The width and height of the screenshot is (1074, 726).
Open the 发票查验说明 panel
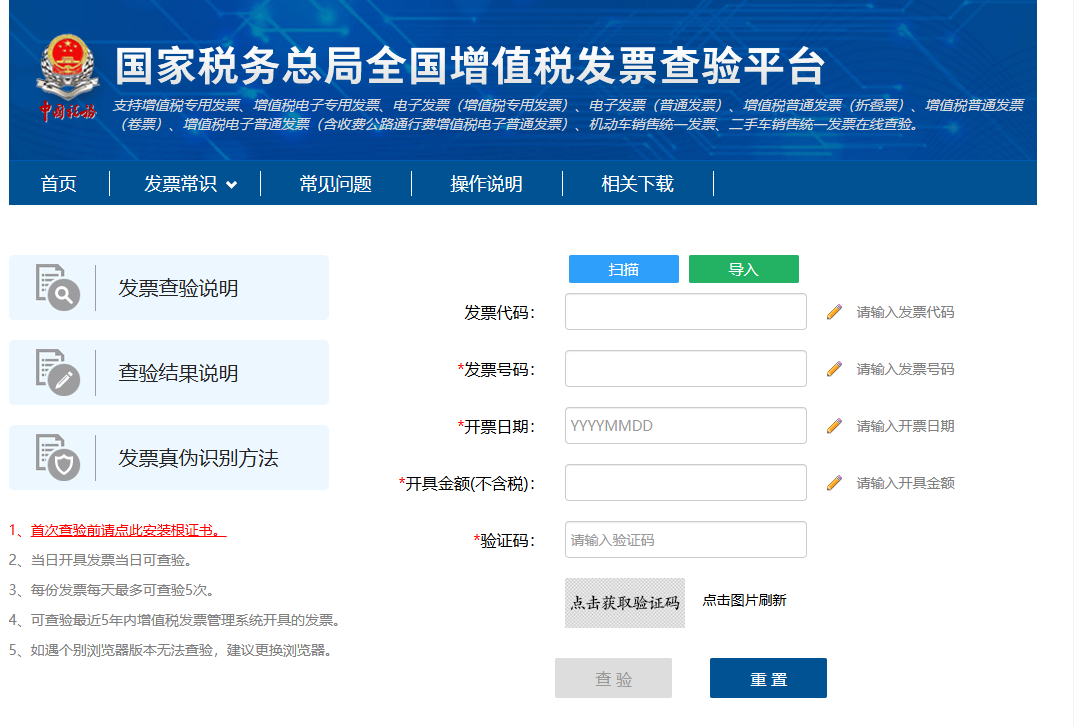(169, 288)
